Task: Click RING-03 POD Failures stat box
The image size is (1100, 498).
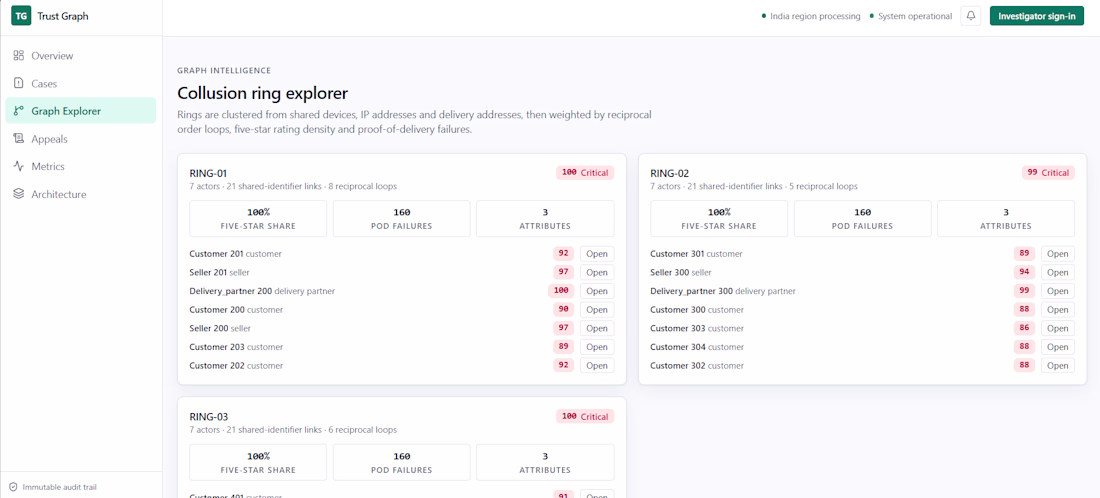Action: [x=401, y=462]
